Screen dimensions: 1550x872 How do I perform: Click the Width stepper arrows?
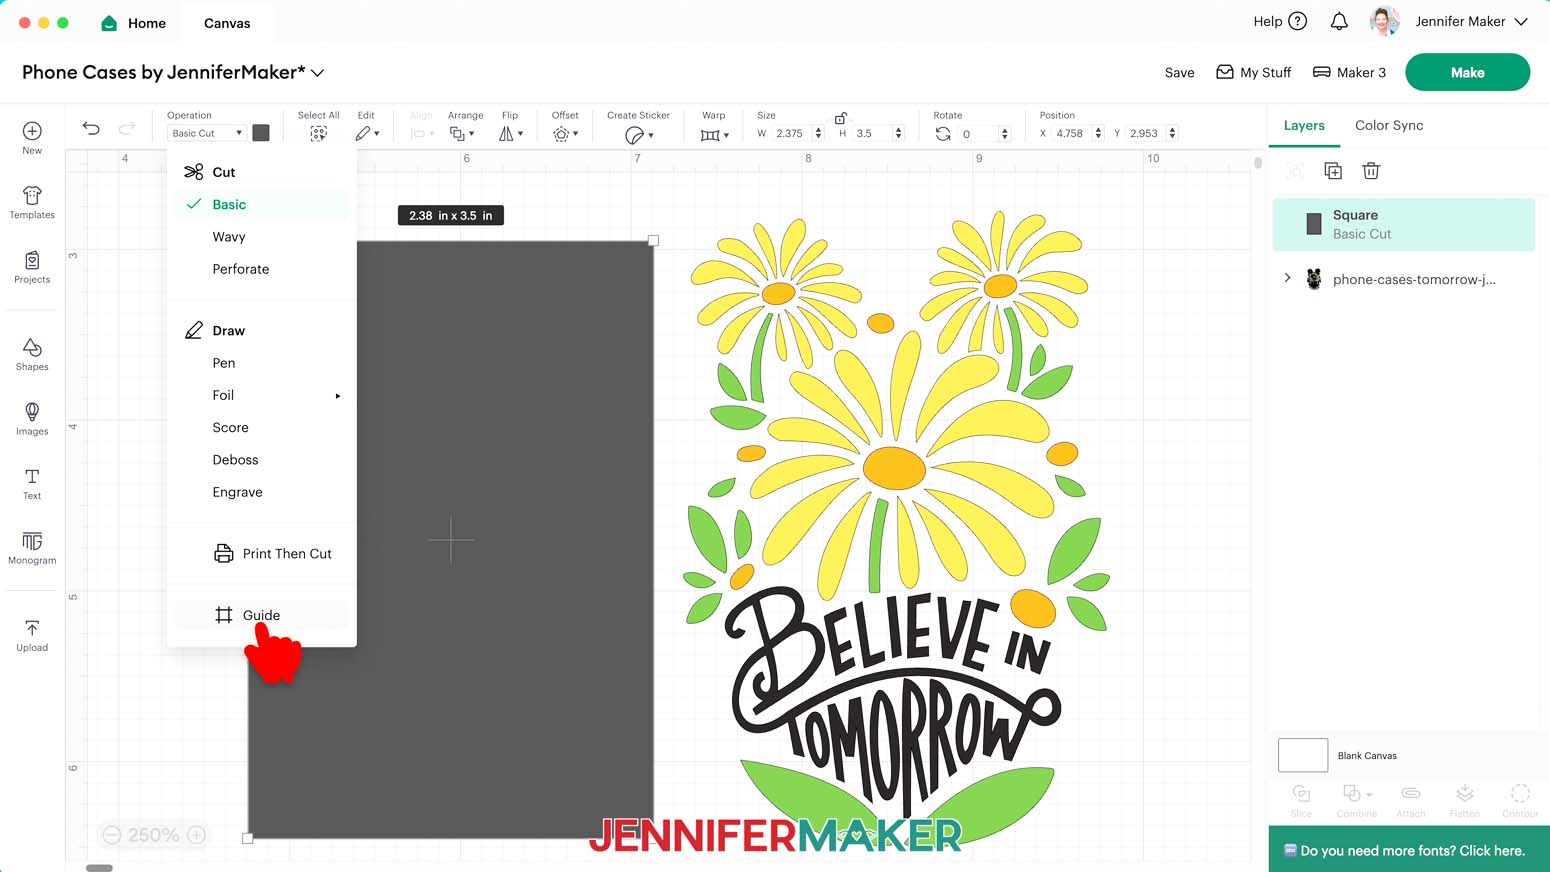[819, 133]
